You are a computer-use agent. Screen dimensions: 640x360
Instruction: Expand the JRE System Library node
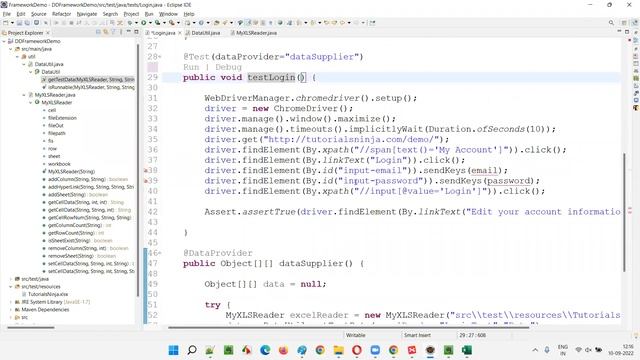[11, 302]
